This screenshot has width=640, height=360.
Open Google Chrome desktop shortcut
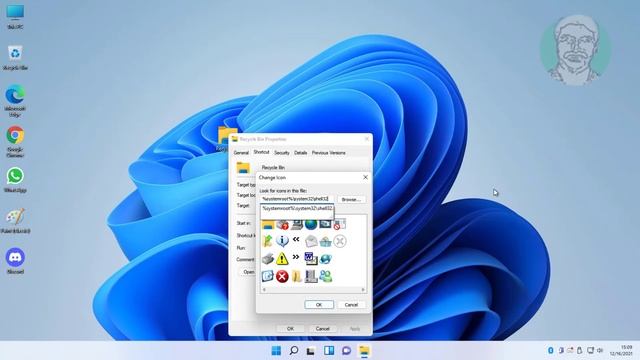[x=15, y=141]
